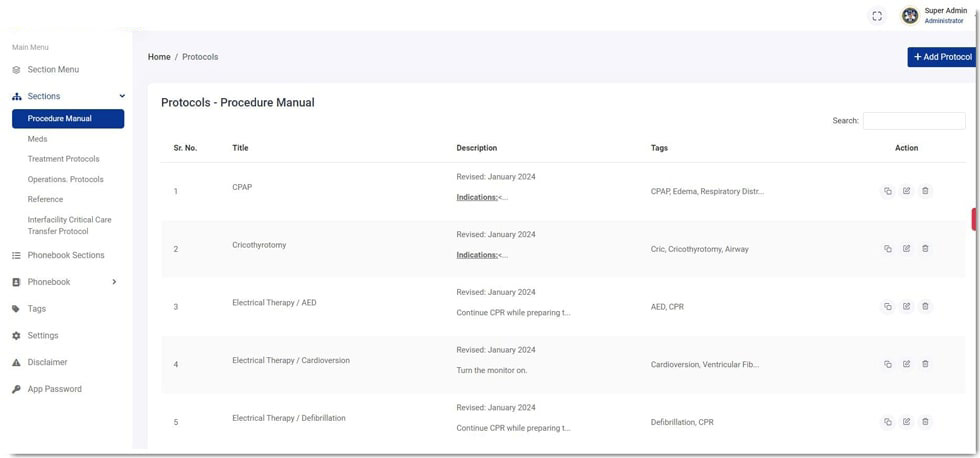This screenshot has height=458, width=980.
Task: Click the Sections hierarchy icon
Action: click(17, 97)
